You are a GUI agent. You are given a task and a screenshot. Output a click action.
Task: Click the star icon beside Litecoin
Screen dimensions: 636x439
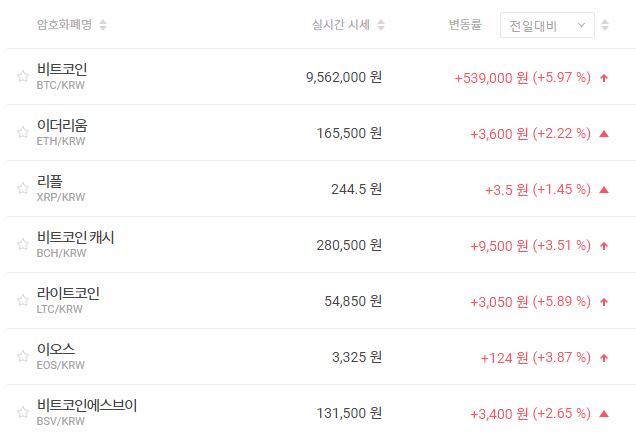point(22,300)
